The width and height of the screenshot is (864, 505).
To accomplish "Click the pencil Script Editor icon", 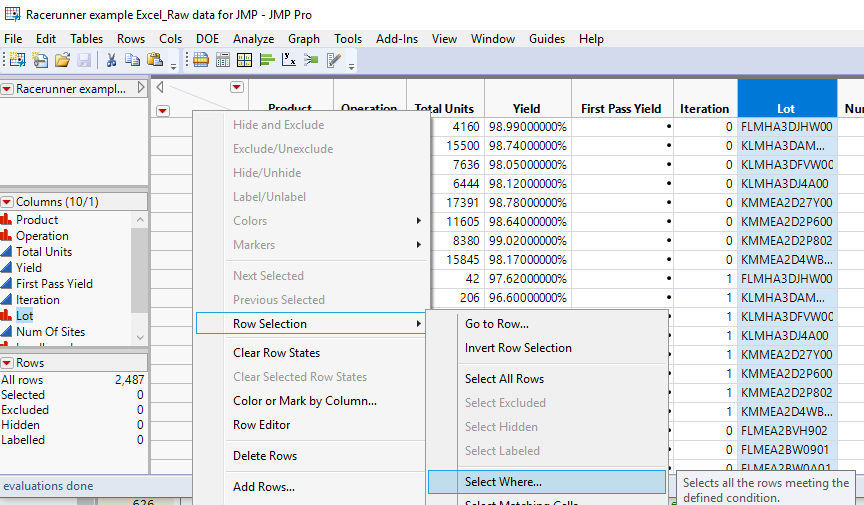I will click(x=333, y=60).
